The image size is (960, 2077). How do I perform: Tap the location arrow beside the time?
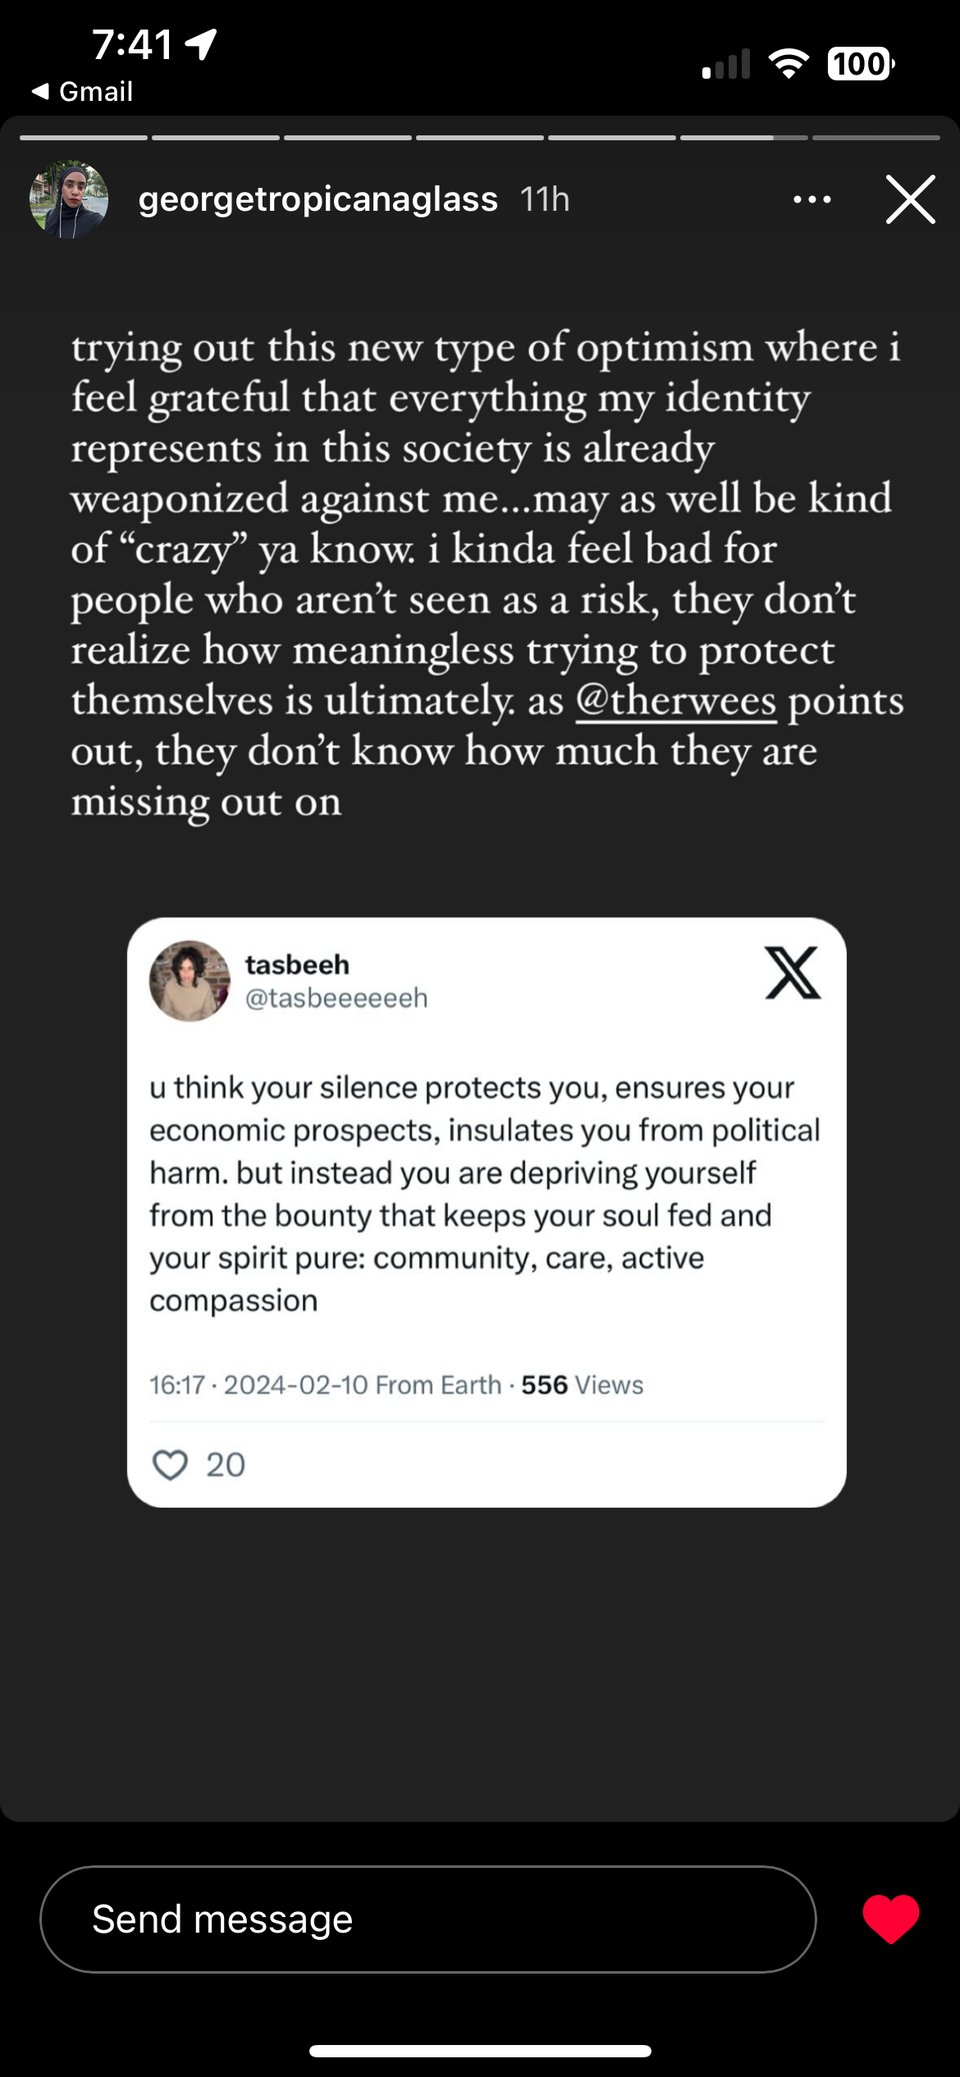201,43
